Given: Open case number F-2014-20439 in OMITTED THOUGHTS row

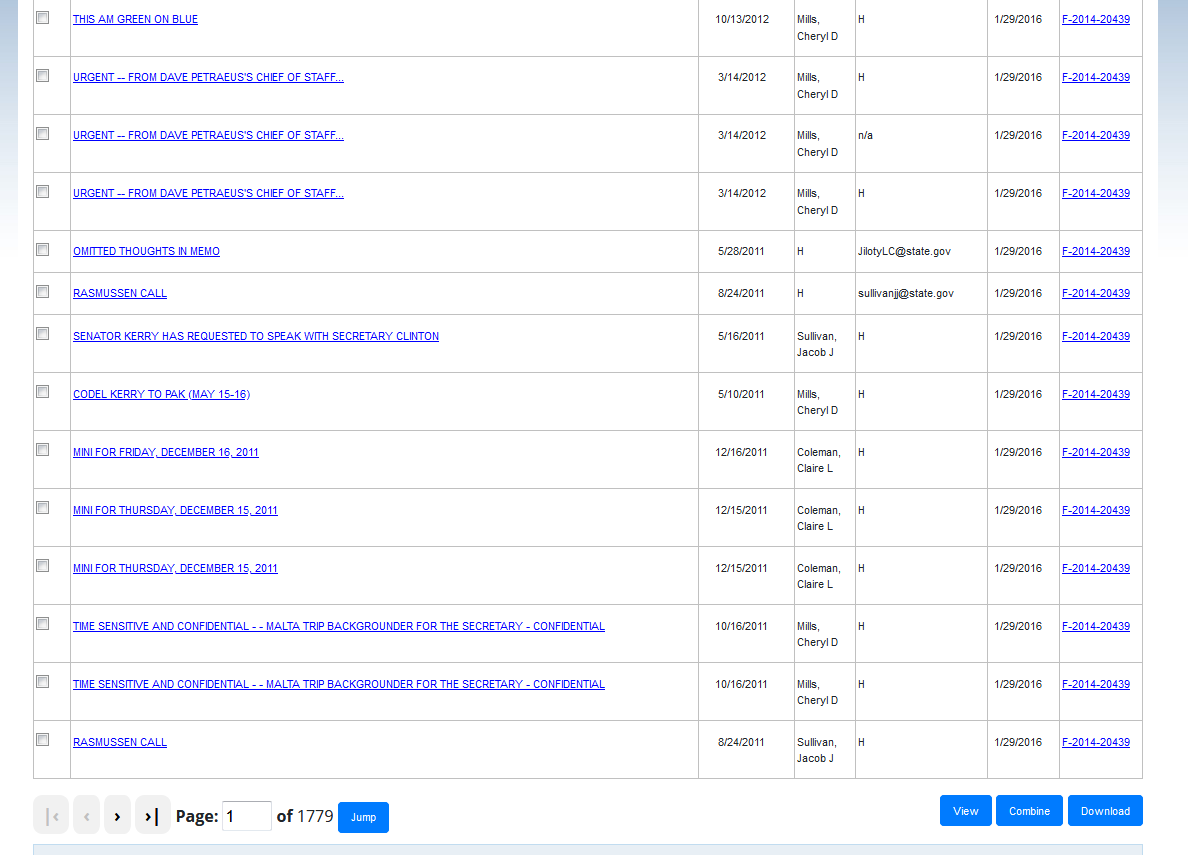Looking at the screenshot, I should click(x=1096, y=251).
